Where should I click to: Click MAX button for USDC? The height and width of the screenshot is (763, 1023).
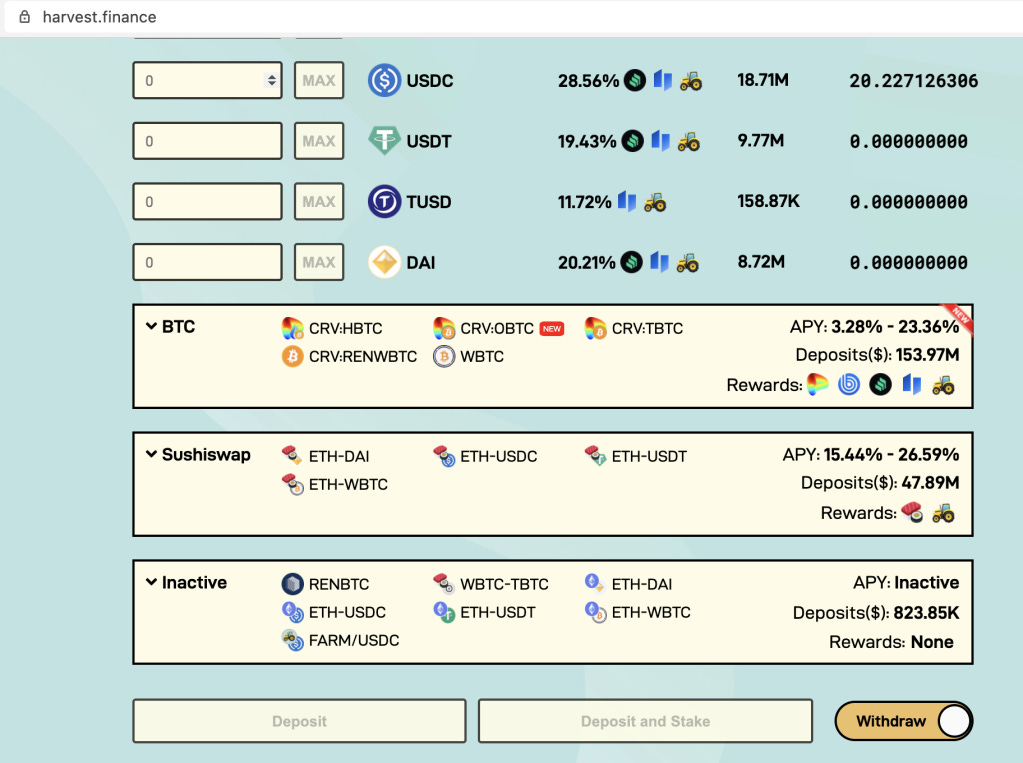click(319, 80)
